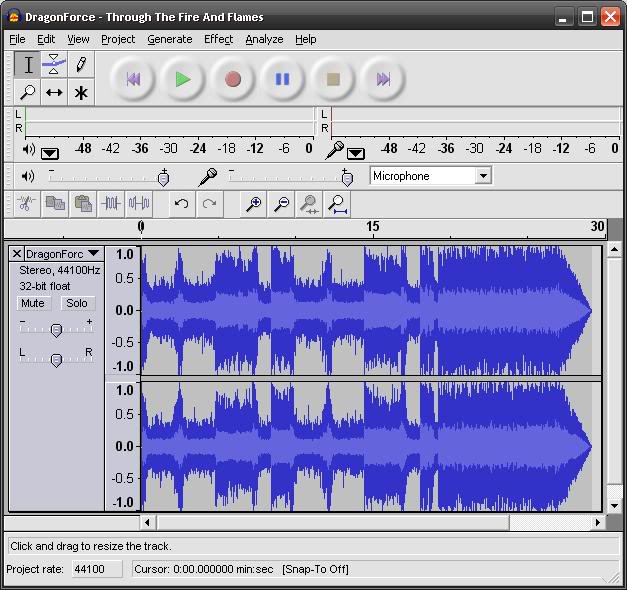Click the track gain slider handle
627x590 pixels.
click(56, 330)
